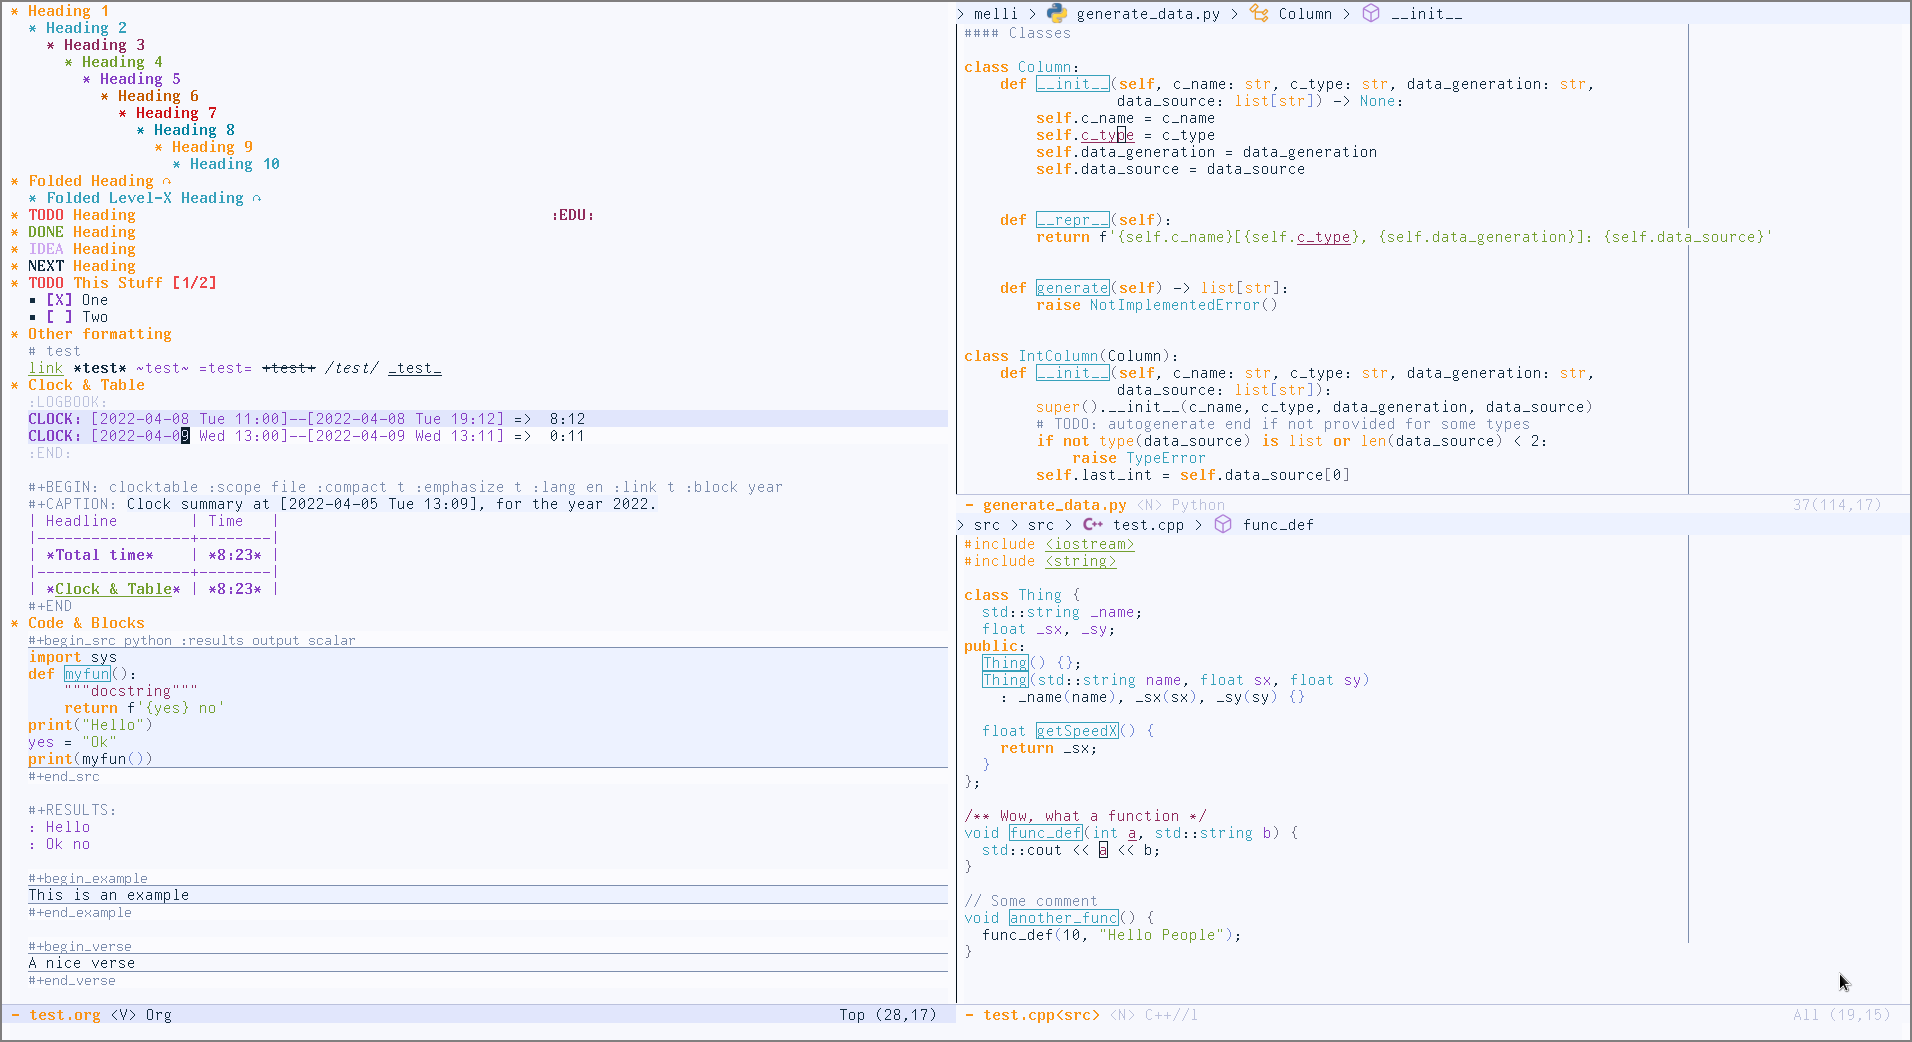Click the <V> evil state indicator
The width and height of the screenshot is (1912, 1042).
(x=123, y=1015)
